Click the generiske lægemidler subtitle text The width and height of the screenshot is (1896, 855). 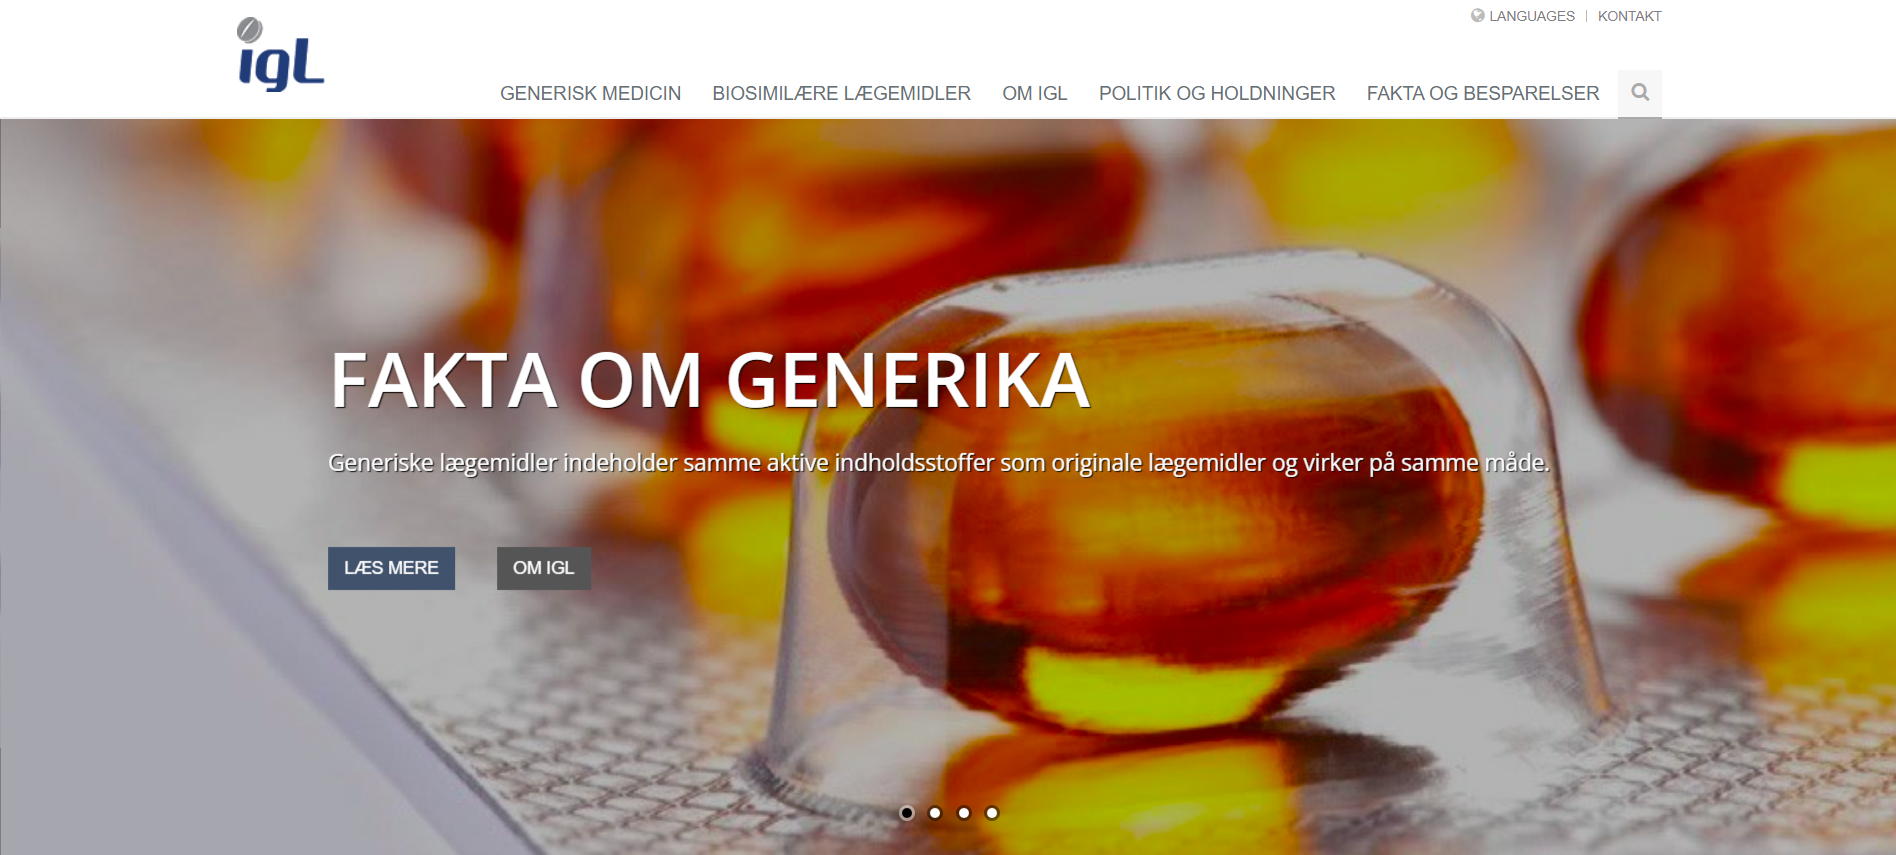939,463
